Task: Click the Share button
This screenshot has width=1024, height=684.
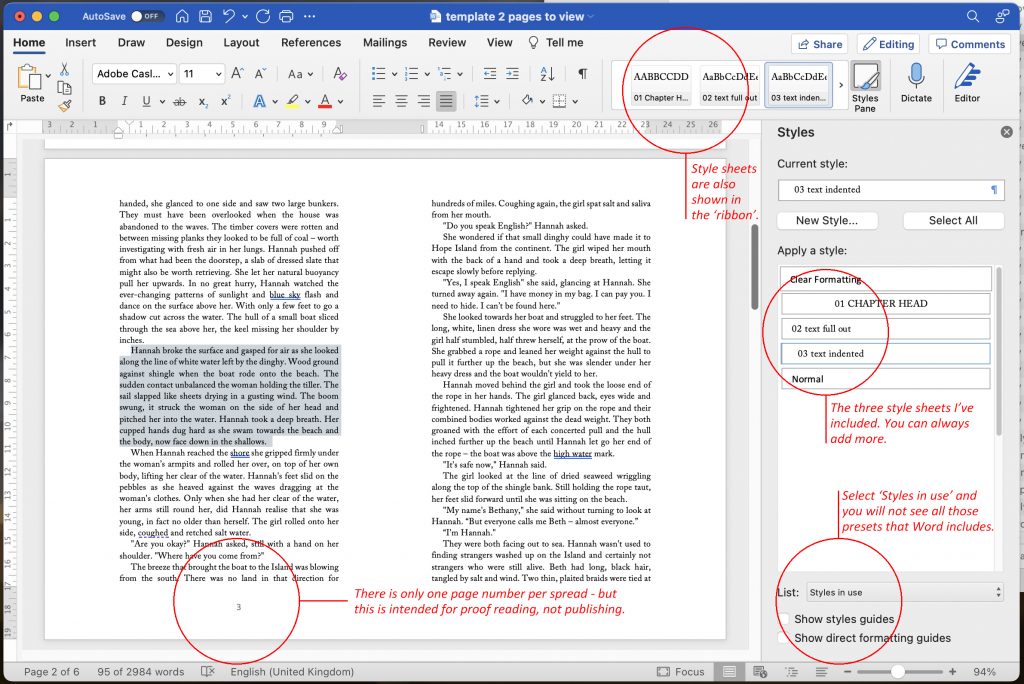Action: (820, 44)
